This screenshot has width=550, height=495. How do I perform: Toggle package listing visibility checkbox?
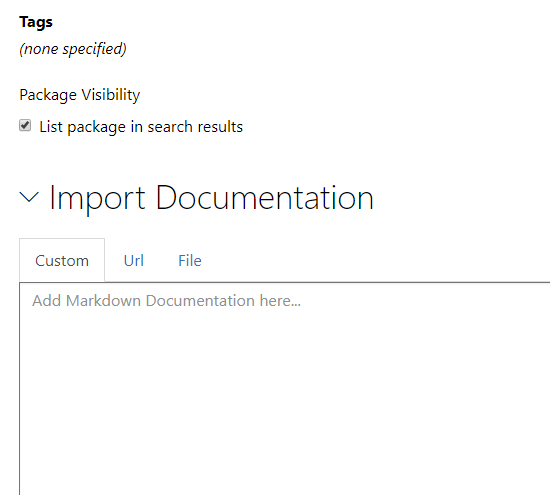point(25,126)
